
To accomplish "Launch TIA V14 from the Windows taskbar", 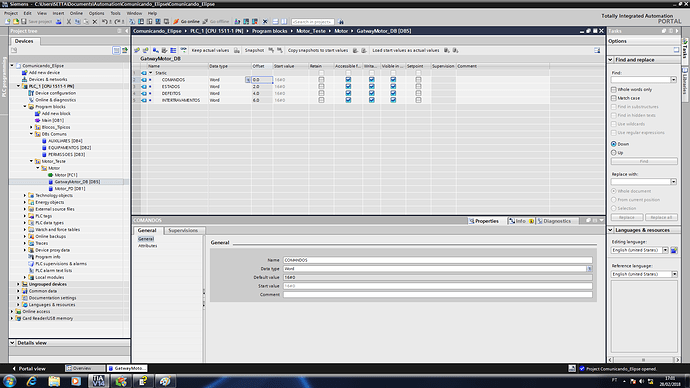I will pos(98,381).
